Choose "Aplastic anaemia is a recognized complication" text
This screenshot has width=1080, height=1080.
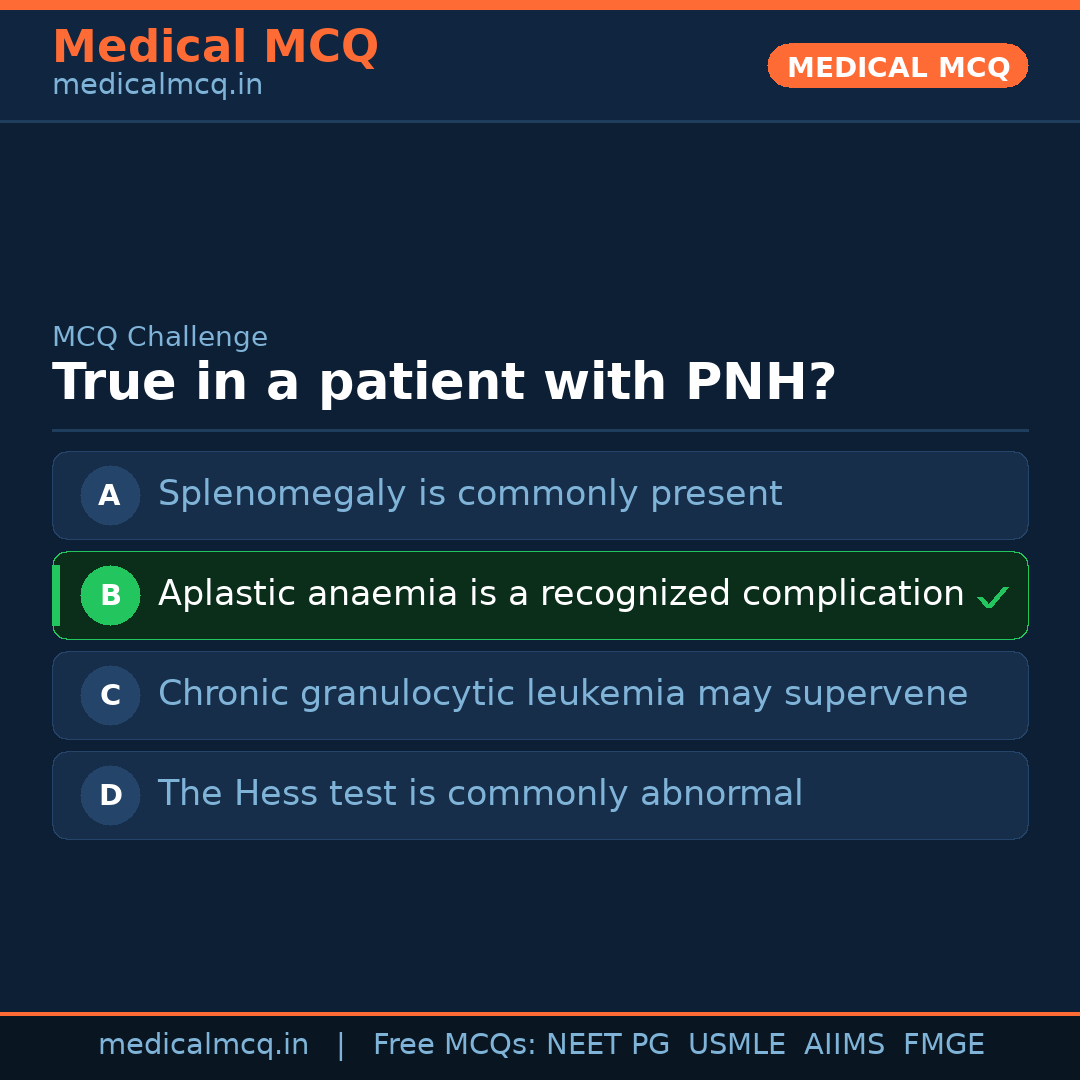point(561,594)
